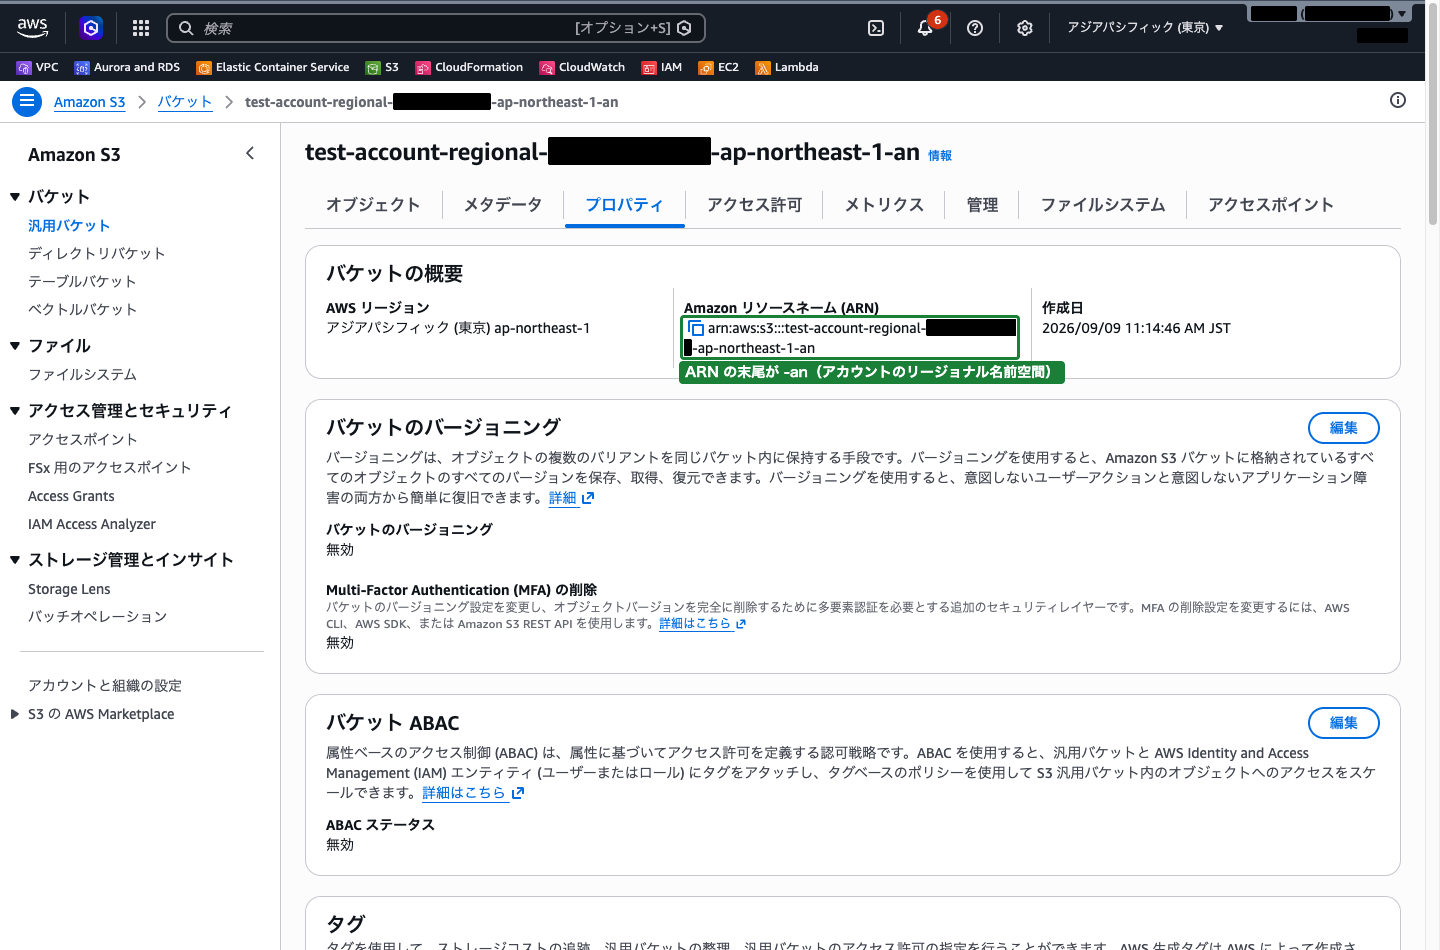The width and height of the screenshot is (1440, 950).
Task: Open IAM Access Analyzer in sidebar
Action: coord(92,524)
